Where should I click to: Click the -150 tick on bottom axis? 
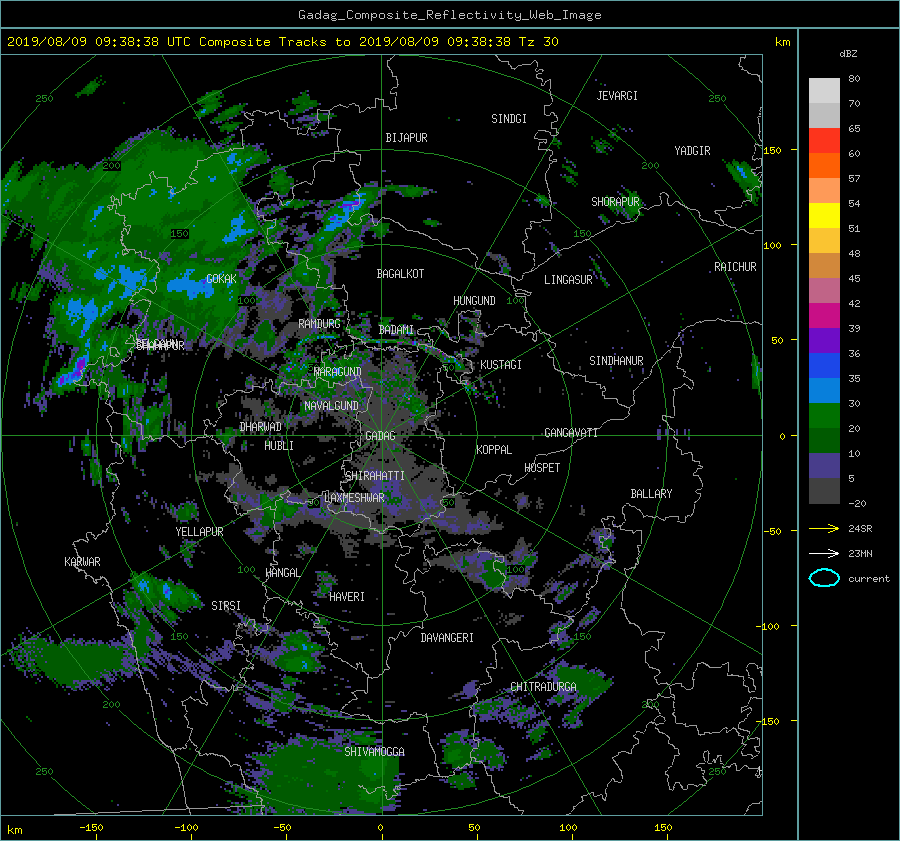tap(91, 828)
